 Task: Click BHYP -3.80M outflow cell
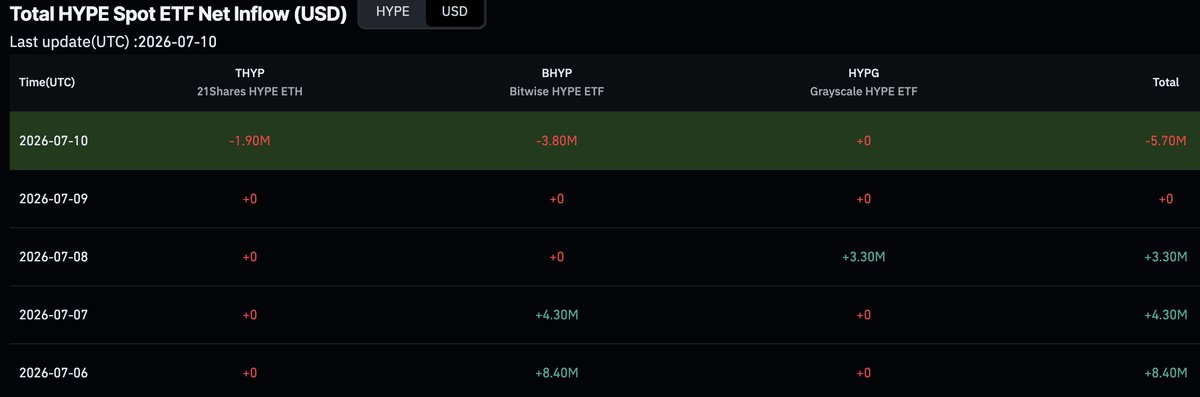[x=557, y=141]
